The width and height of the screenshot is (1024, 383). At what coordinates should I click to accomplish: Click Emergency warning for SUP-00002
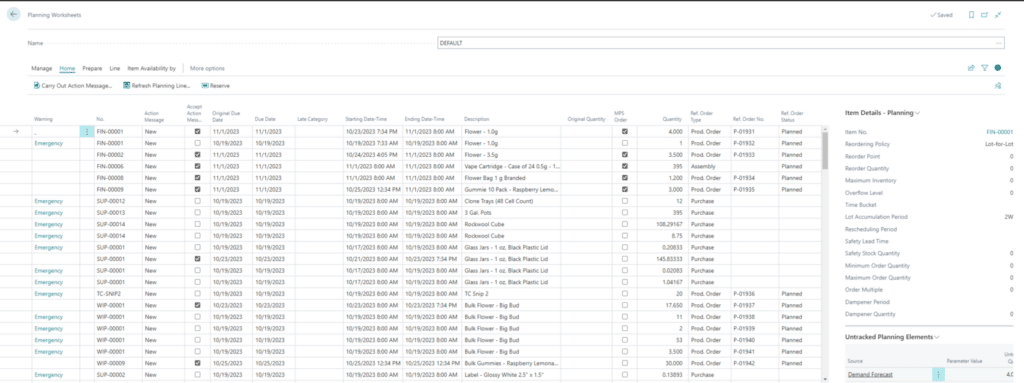[48, 375]
